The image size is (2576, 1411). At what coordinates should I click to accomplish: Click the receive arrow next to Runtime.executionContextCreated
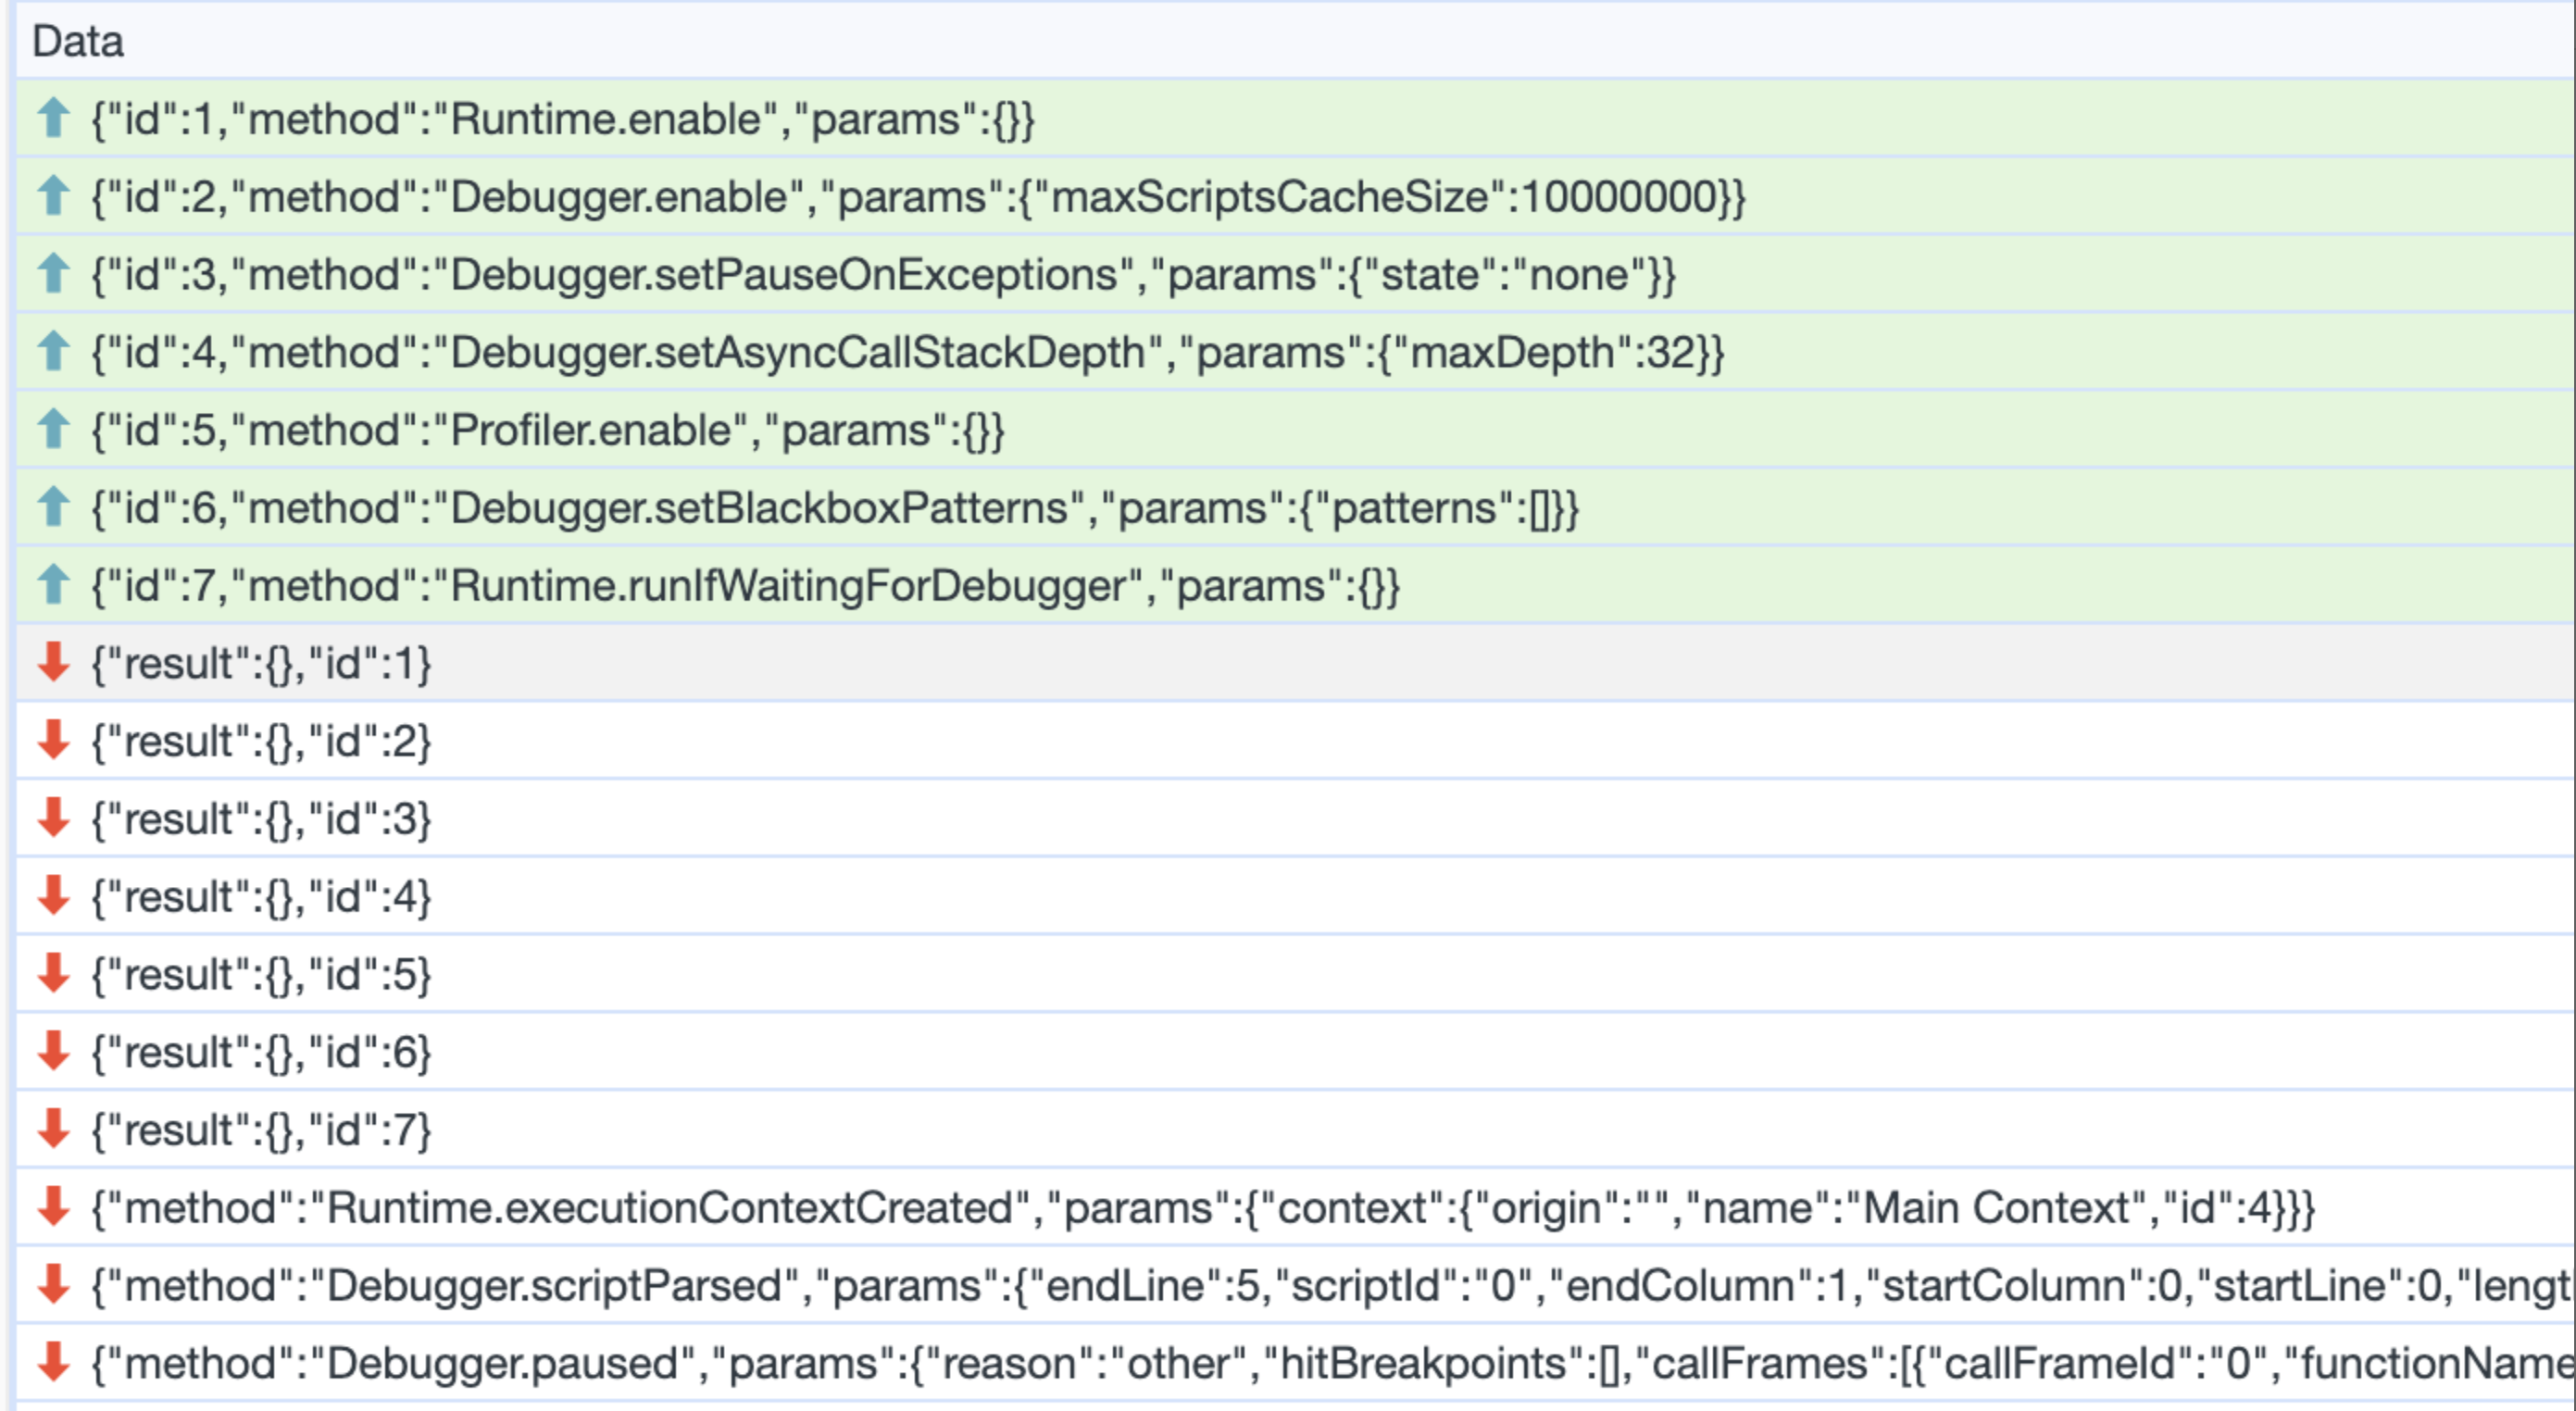(52, 1206)
